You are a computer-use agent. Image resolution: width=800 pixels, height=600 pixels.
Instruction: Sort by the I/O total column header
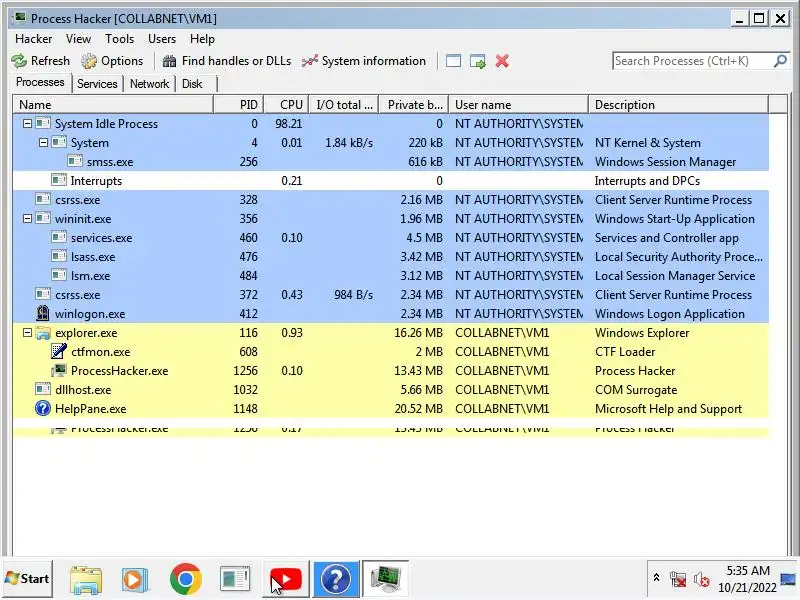click(344, 105)
